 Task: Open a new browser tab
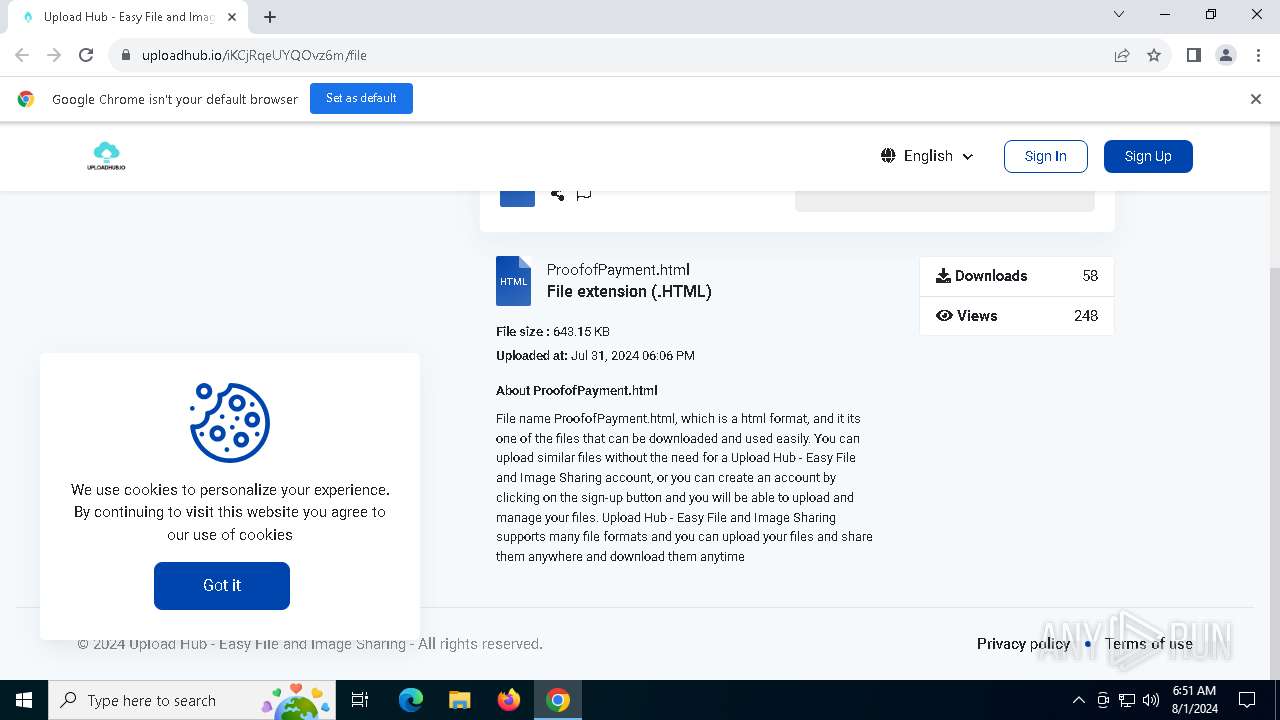coord(270,17)
